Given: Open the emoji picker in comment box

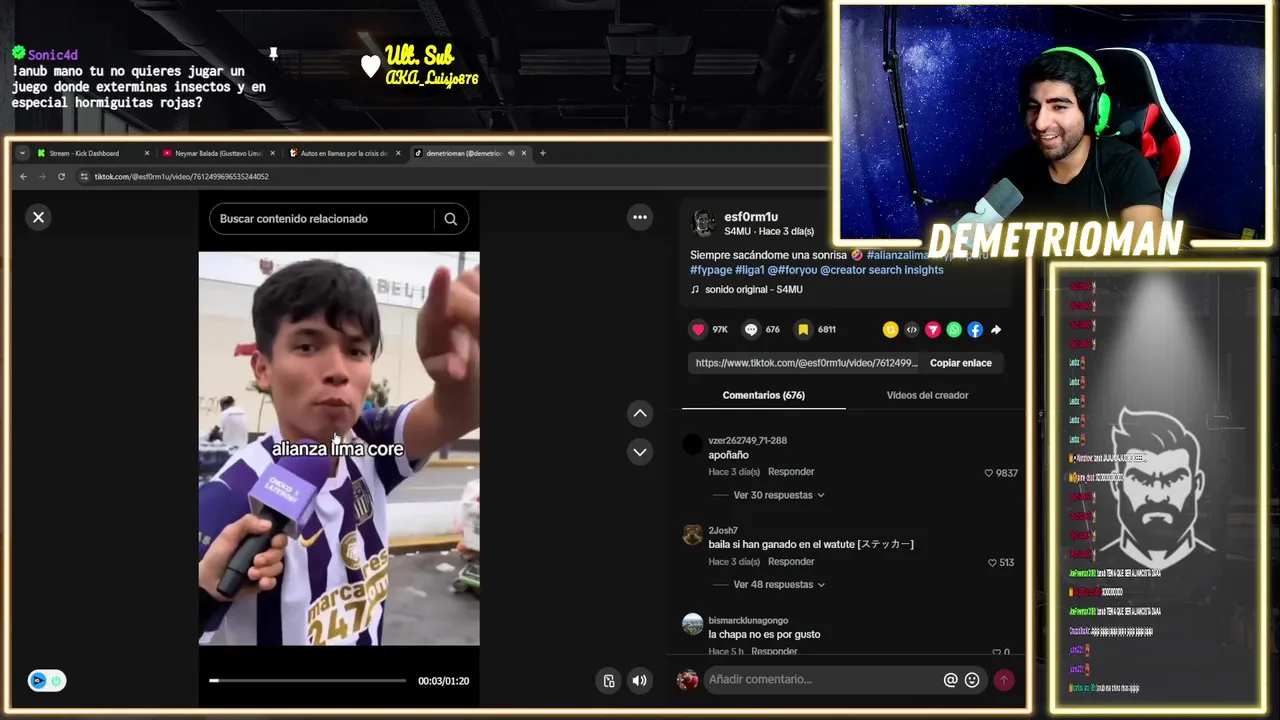Looking at the screenshot, I should click(x=972, y=680).
